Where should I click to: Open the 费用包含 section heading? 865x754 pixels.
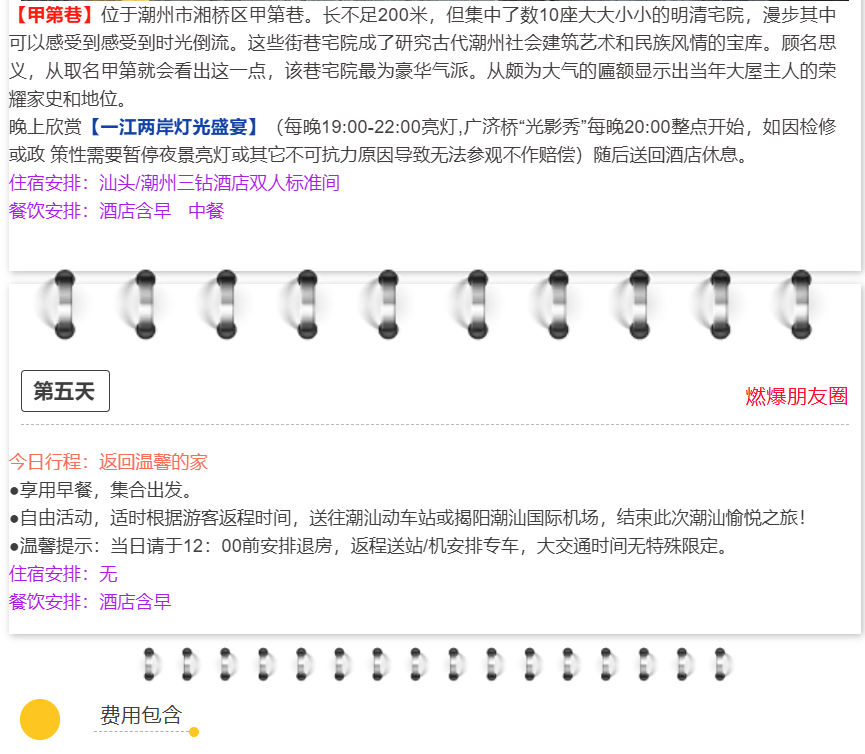click(x=141, y=715)
